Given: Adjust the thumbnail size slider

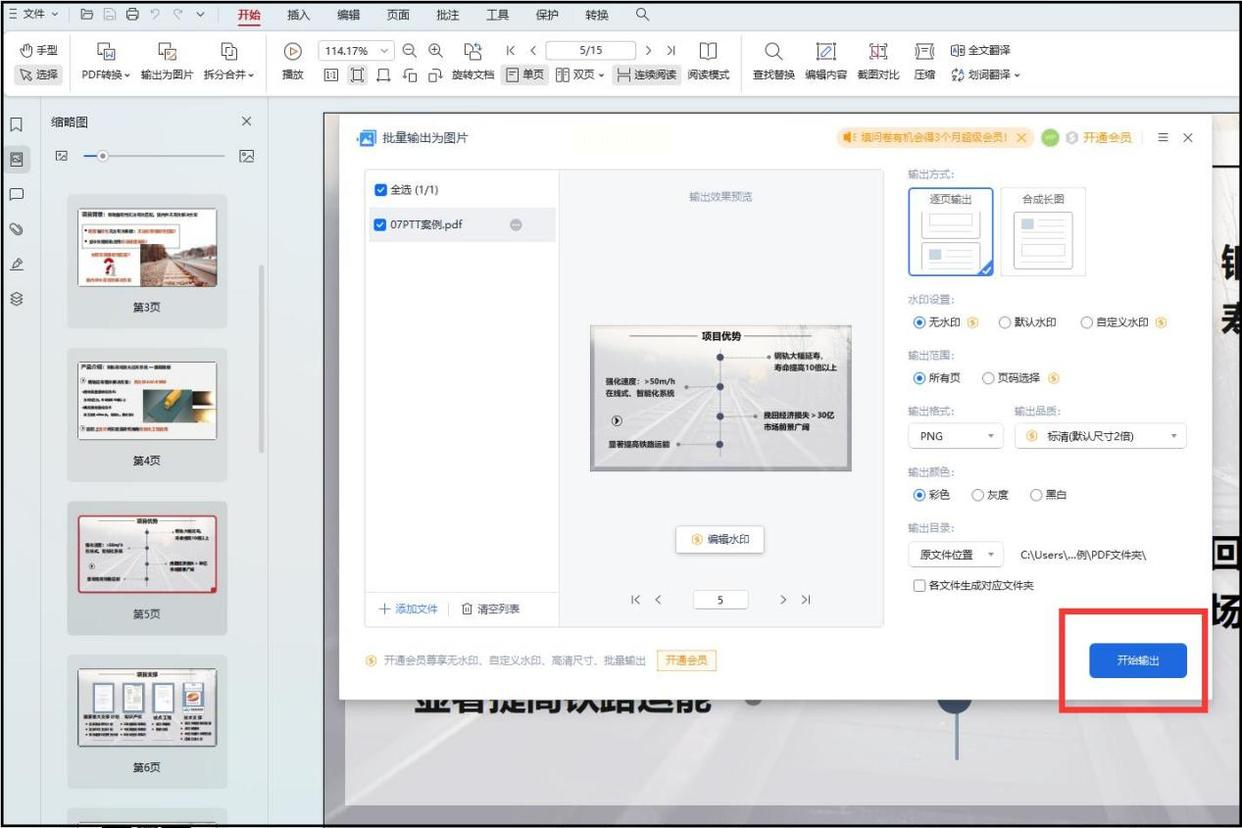Looking at the screenshot, I should (102, 156).
